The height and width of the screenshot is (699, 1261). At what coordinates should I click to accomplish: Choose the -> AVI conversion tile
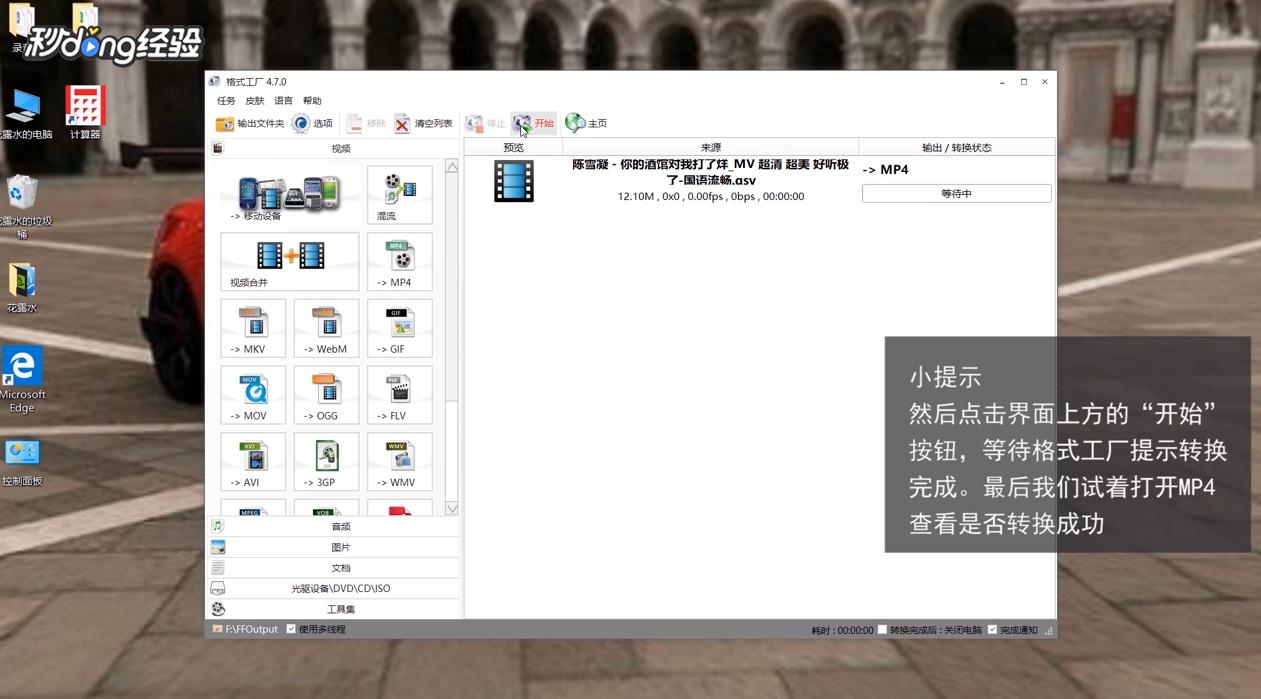tap(253, 462)
